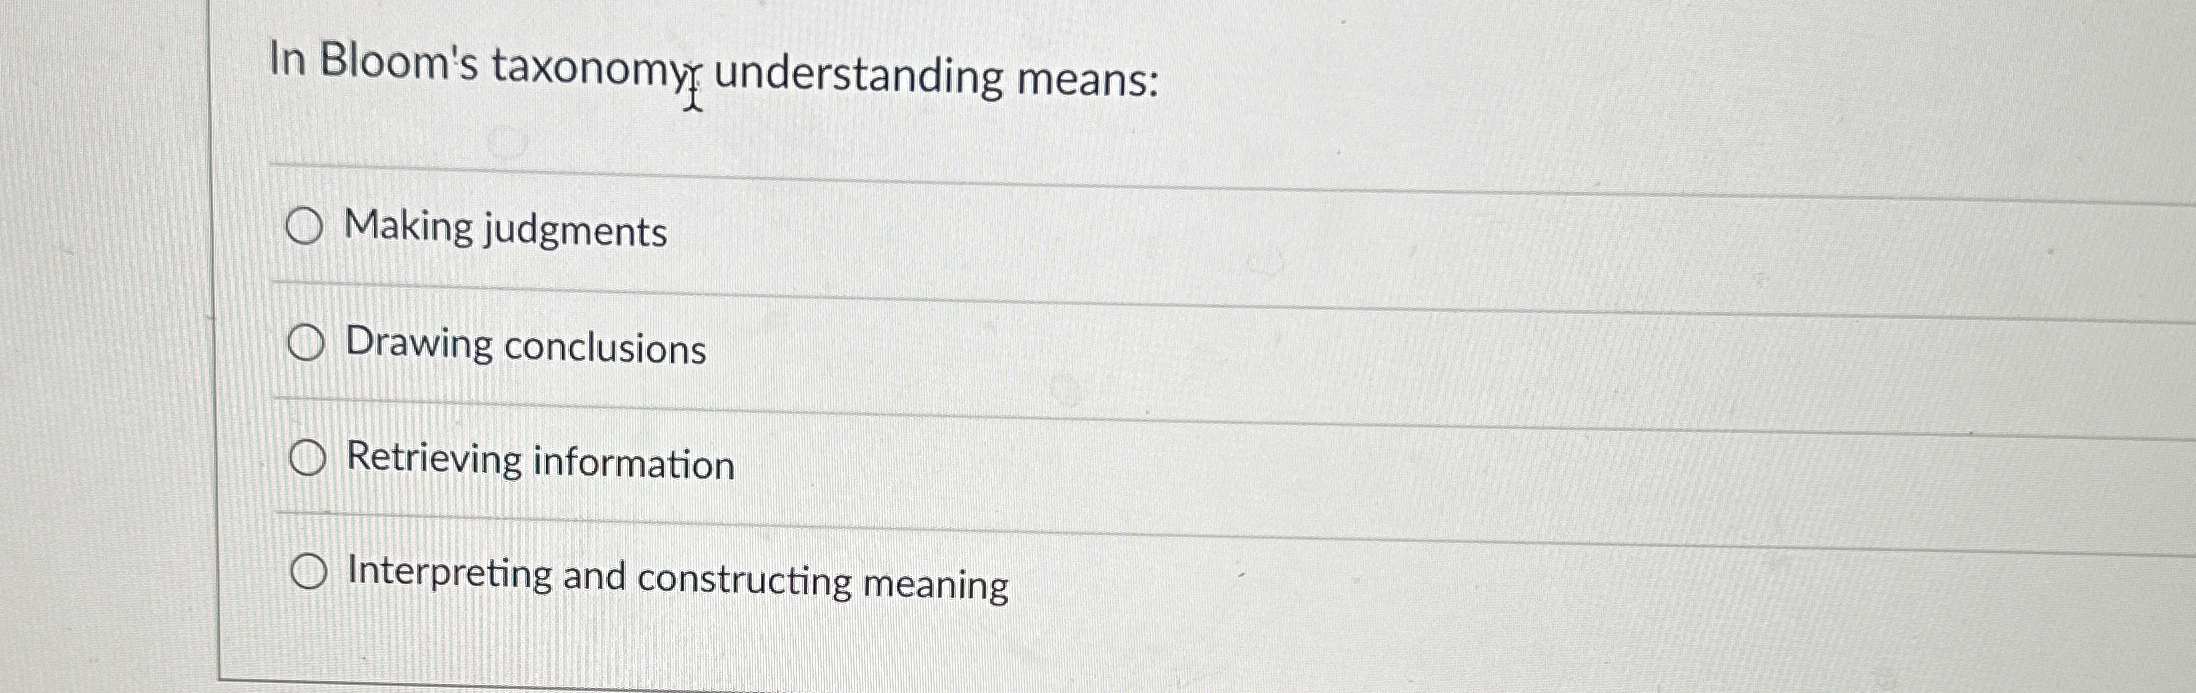Click the circular button beside Making judgments
This screenshot has width=2196, height=693.
pos(306,228)
